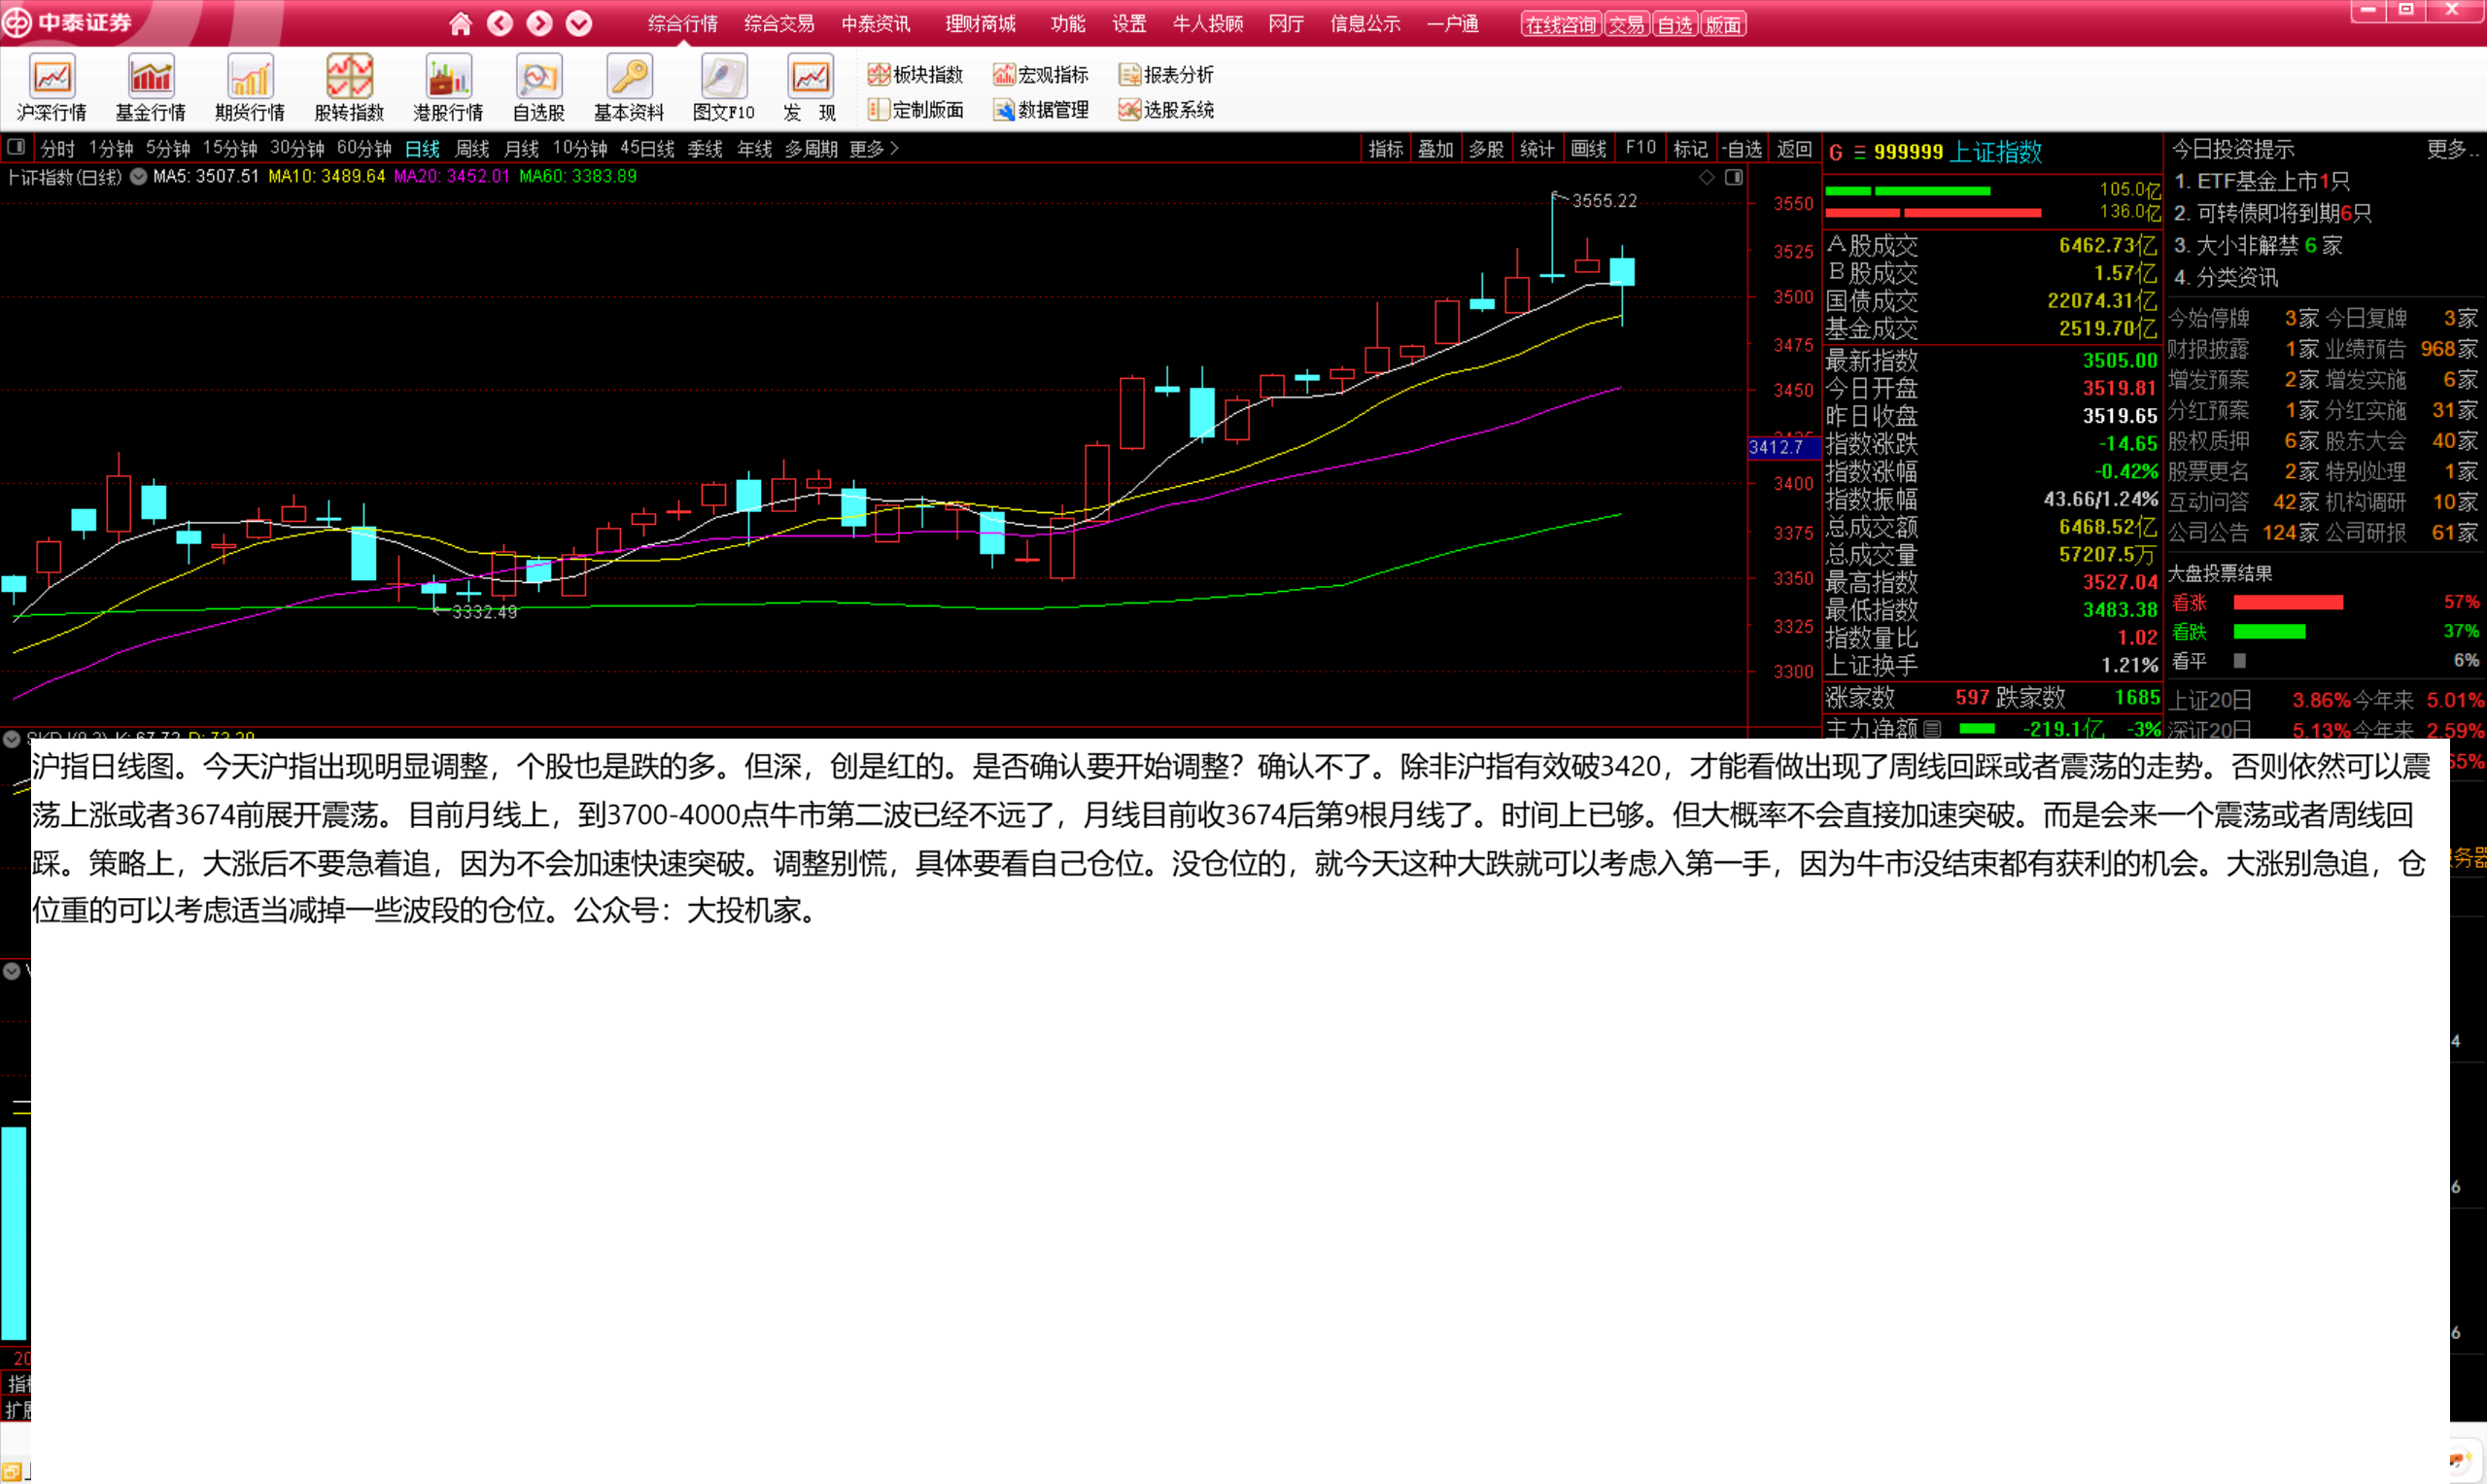Click 叠加 overlay button
2487x1484 pixels.
tap(1436, 149)
